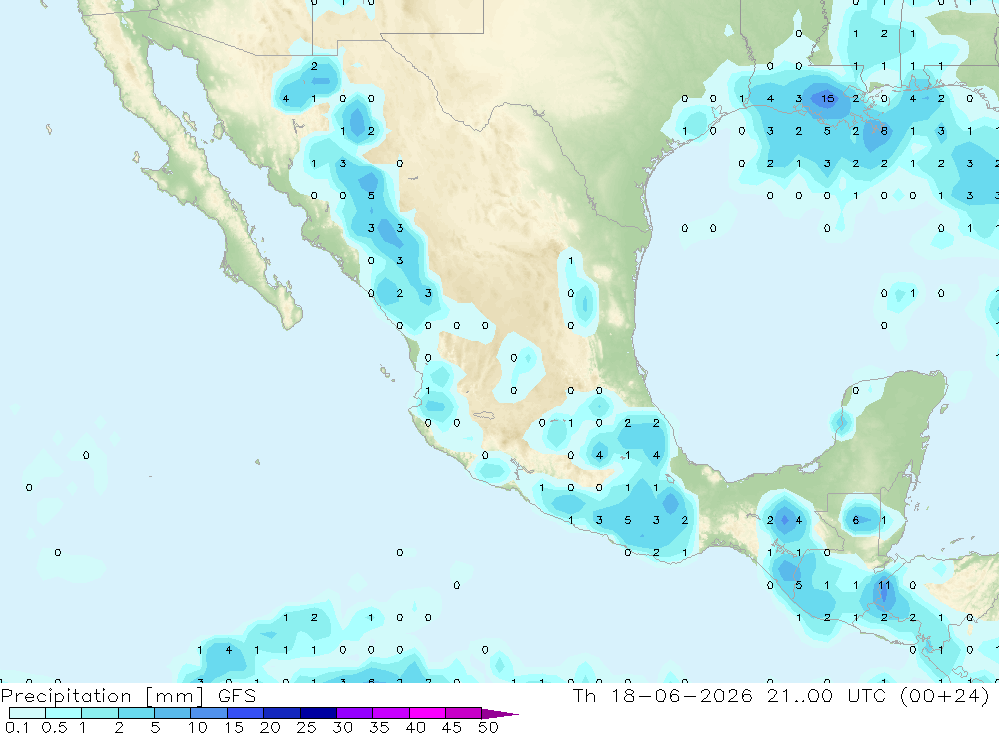1000x733 pixels.
Task: Click the legend label '50'
Action: point(488,727)
